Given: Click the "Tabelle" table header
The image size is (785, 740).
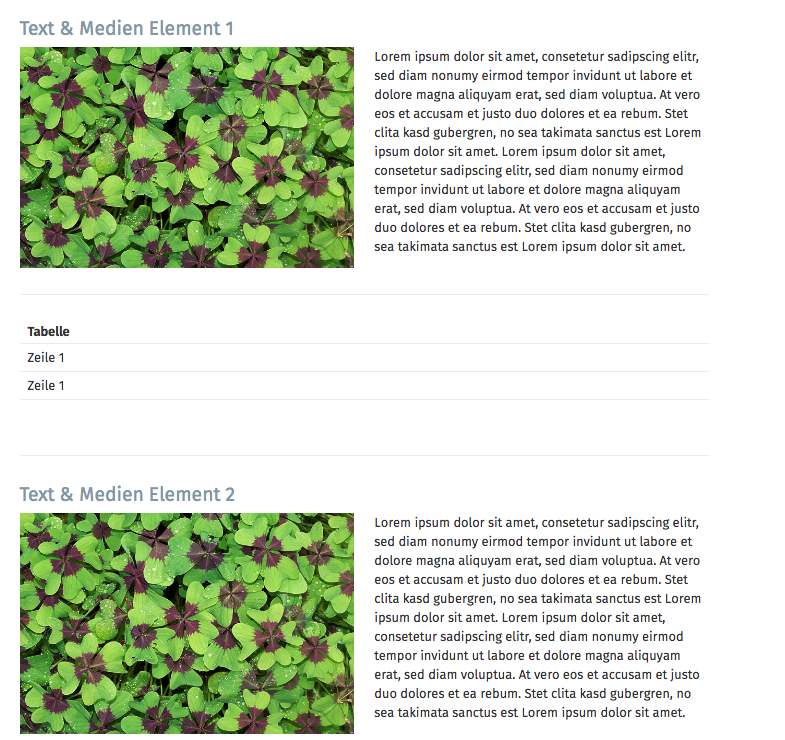Looking at the screenshot, I should [49, 332].
